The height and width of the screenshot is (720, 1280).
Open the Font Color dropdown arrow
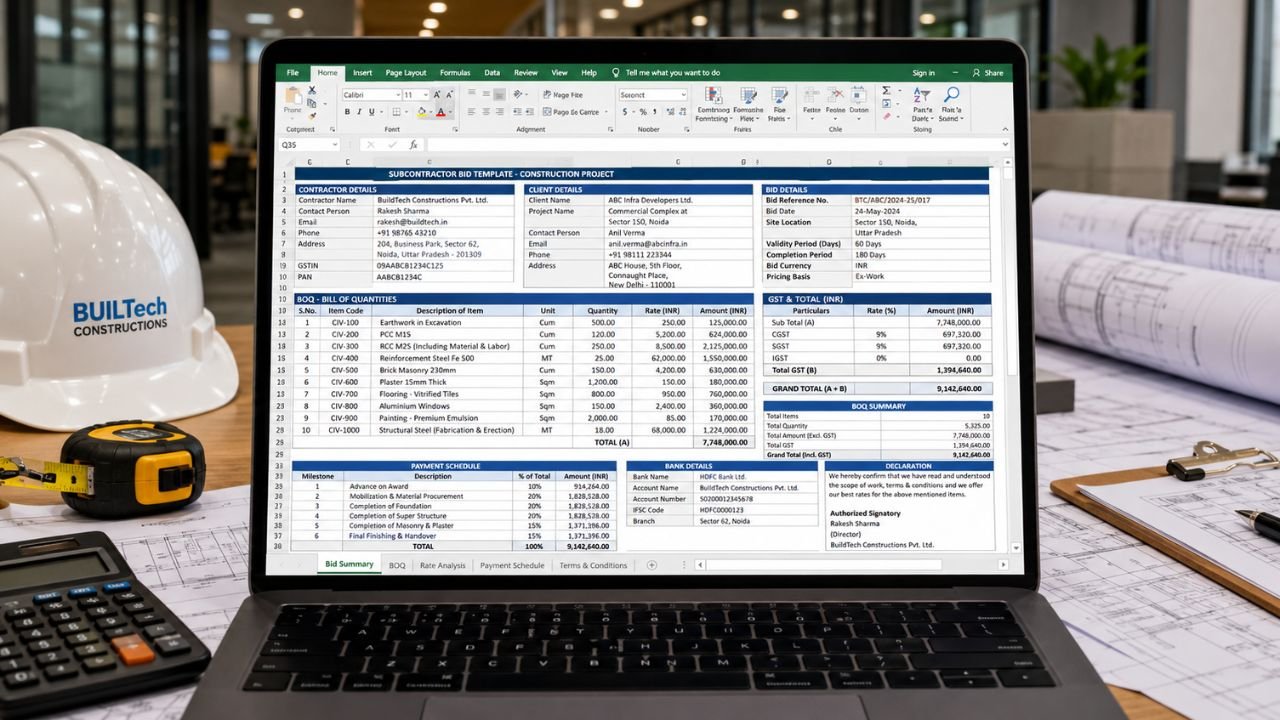coord(450,112)
